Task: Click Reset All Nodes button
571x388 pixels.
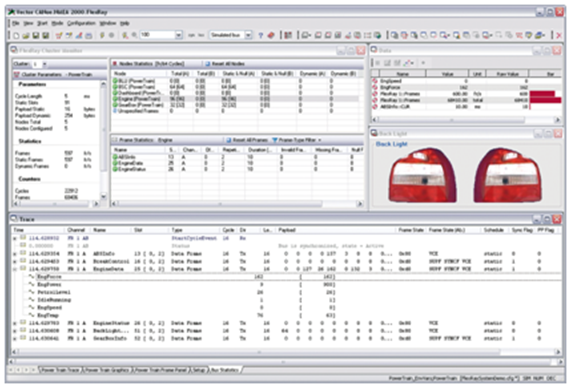Action: point(225,64)
